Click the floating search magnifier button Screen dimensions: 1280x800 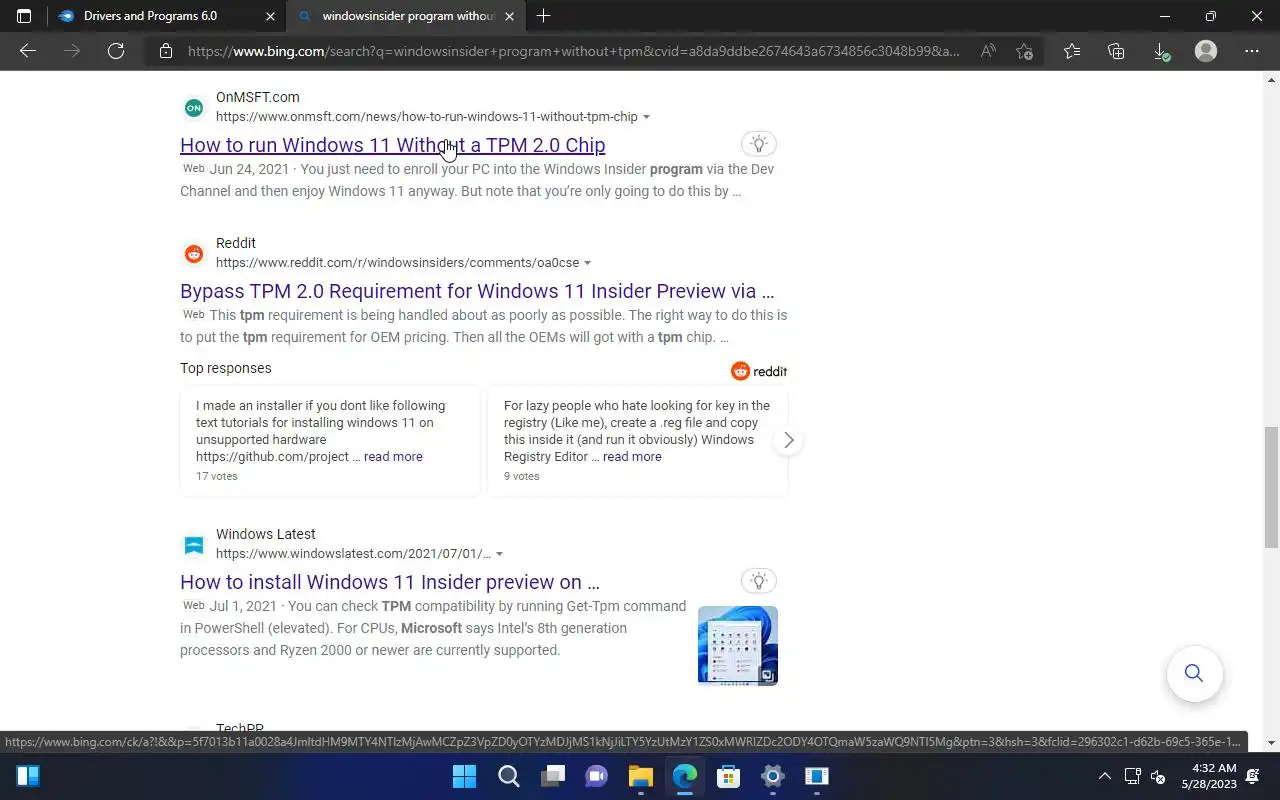[x=1194, y=673]
